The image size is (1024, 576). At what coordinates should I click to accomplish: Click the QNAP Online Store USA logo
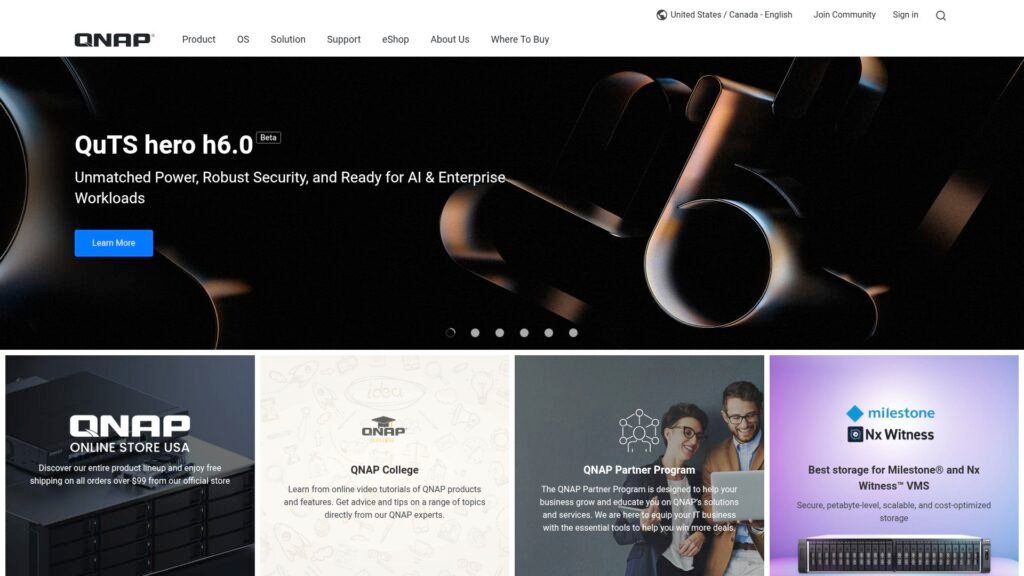[130, 434]
